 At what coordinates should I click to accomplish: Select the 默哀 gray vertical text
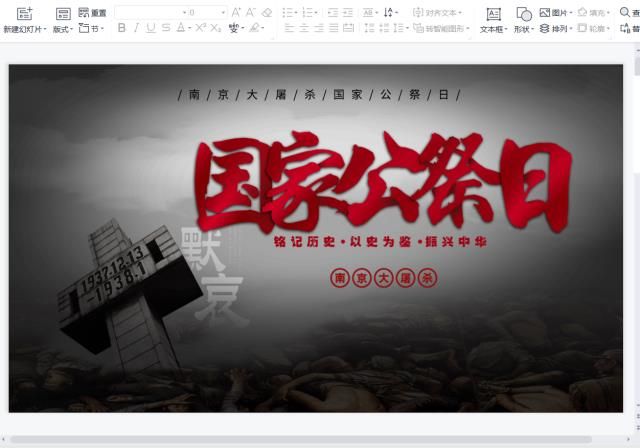pos(213,277)
